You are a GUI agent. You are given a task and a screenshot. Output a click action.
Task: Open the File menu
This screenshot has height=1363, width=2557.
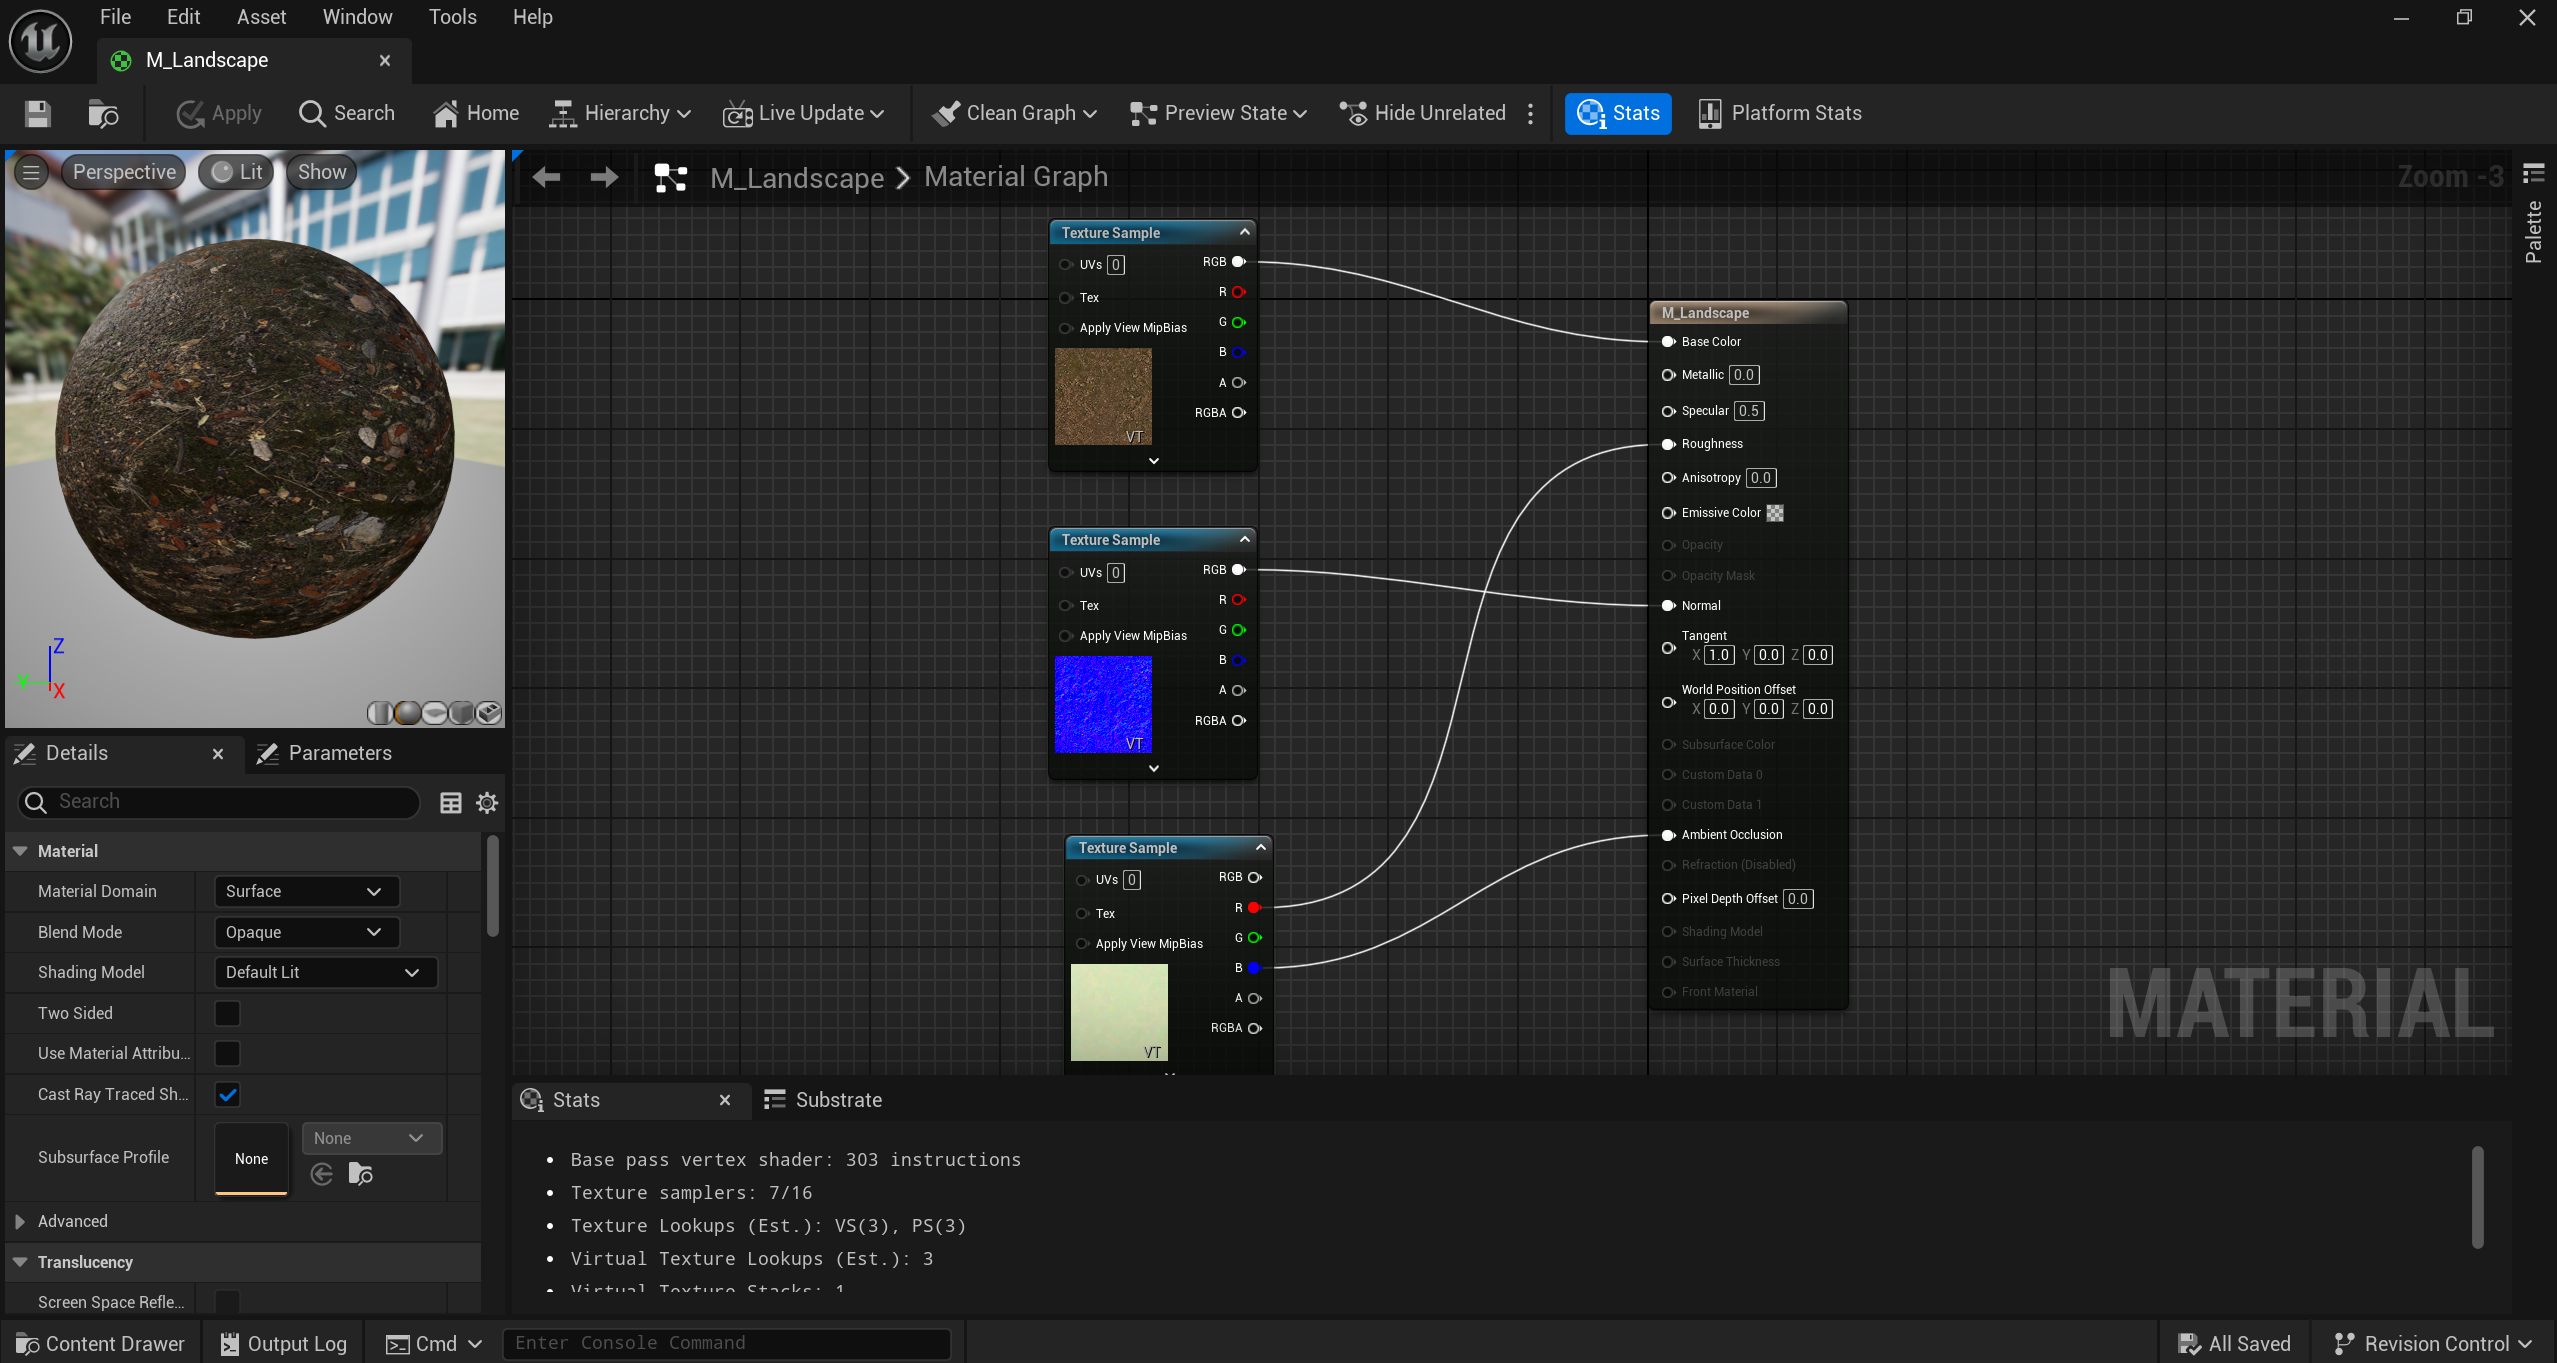point(115,17)
